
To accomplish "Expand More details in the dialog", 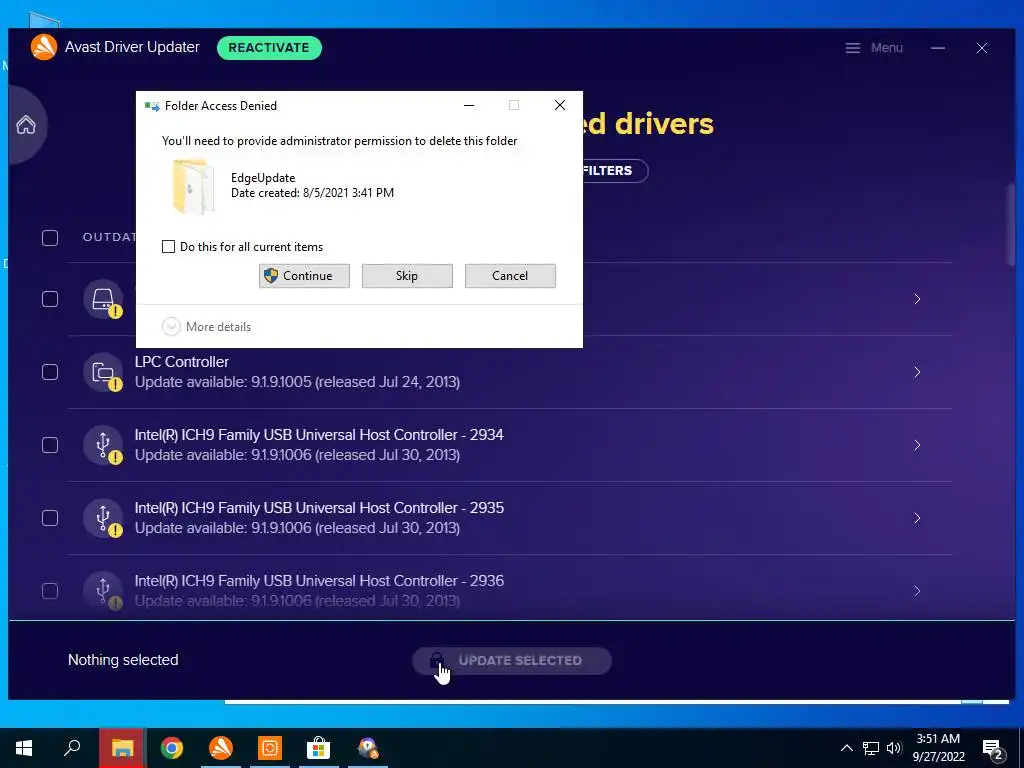I will click(x=206, y=327).
